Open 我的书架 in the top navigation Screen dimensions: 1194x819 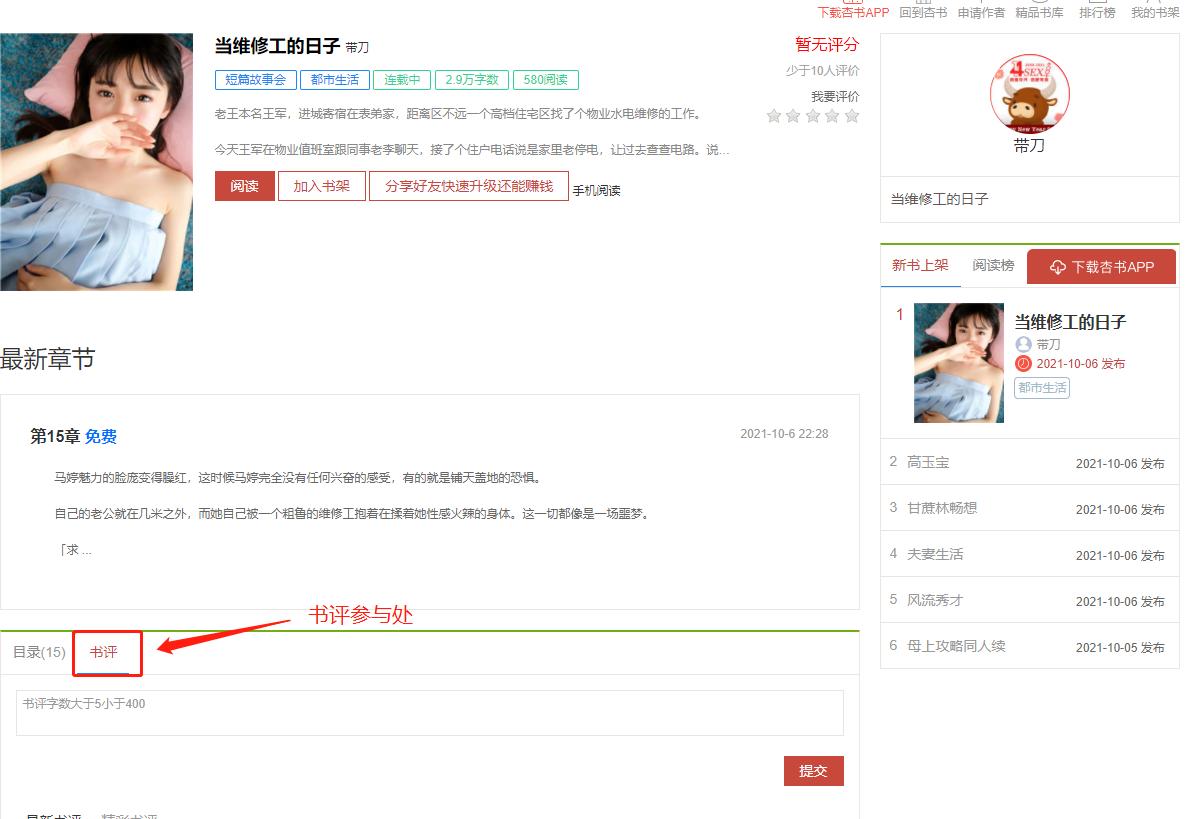pos(1155,12)
